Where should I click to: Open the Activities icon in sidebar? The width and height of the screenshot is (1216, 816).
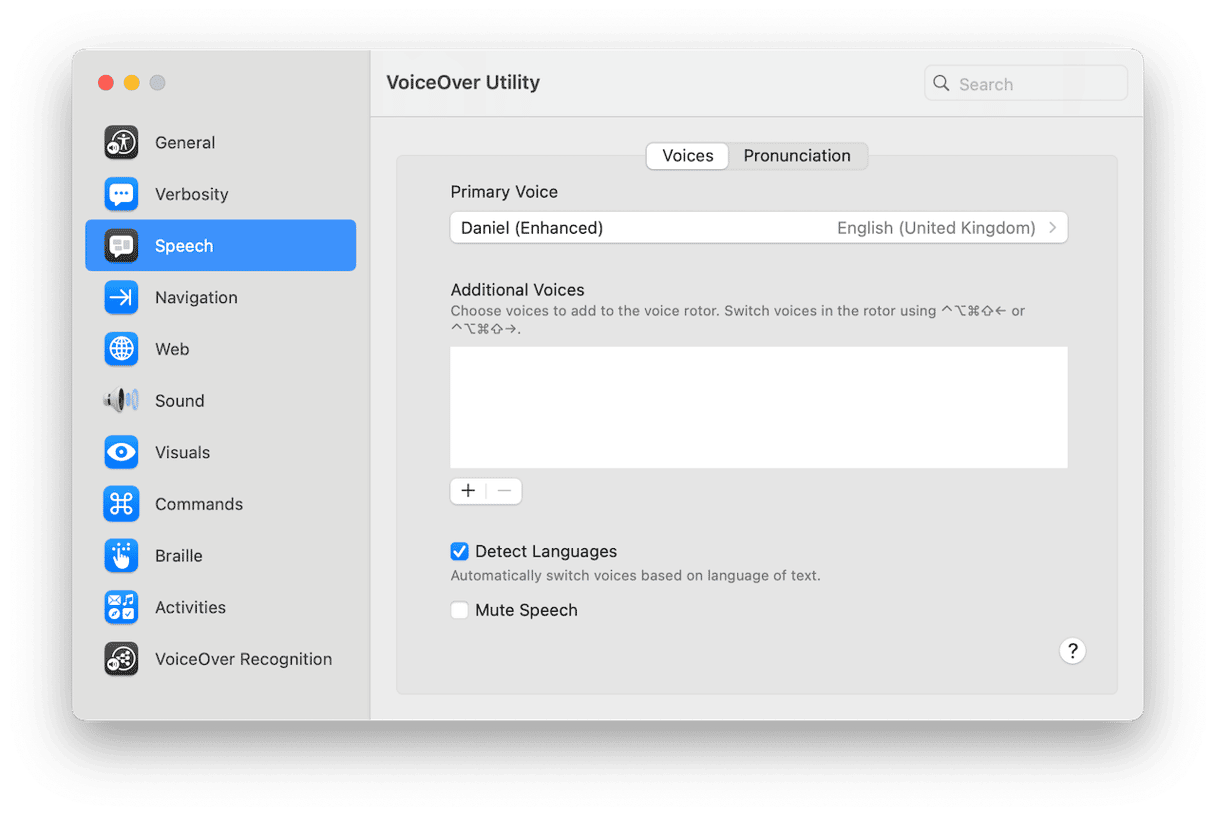(x=121, y=607)
